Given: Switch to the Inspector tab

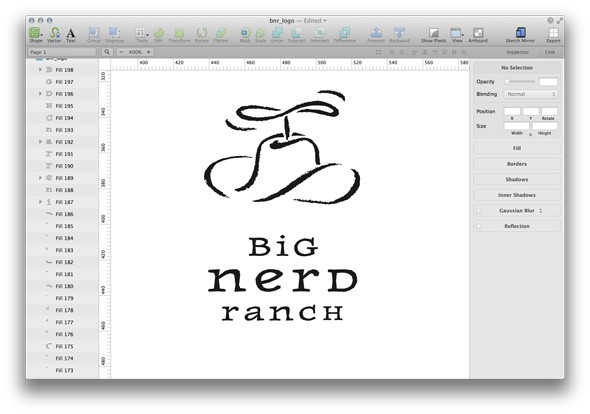Looking at the screenshot, I should 517,52.
